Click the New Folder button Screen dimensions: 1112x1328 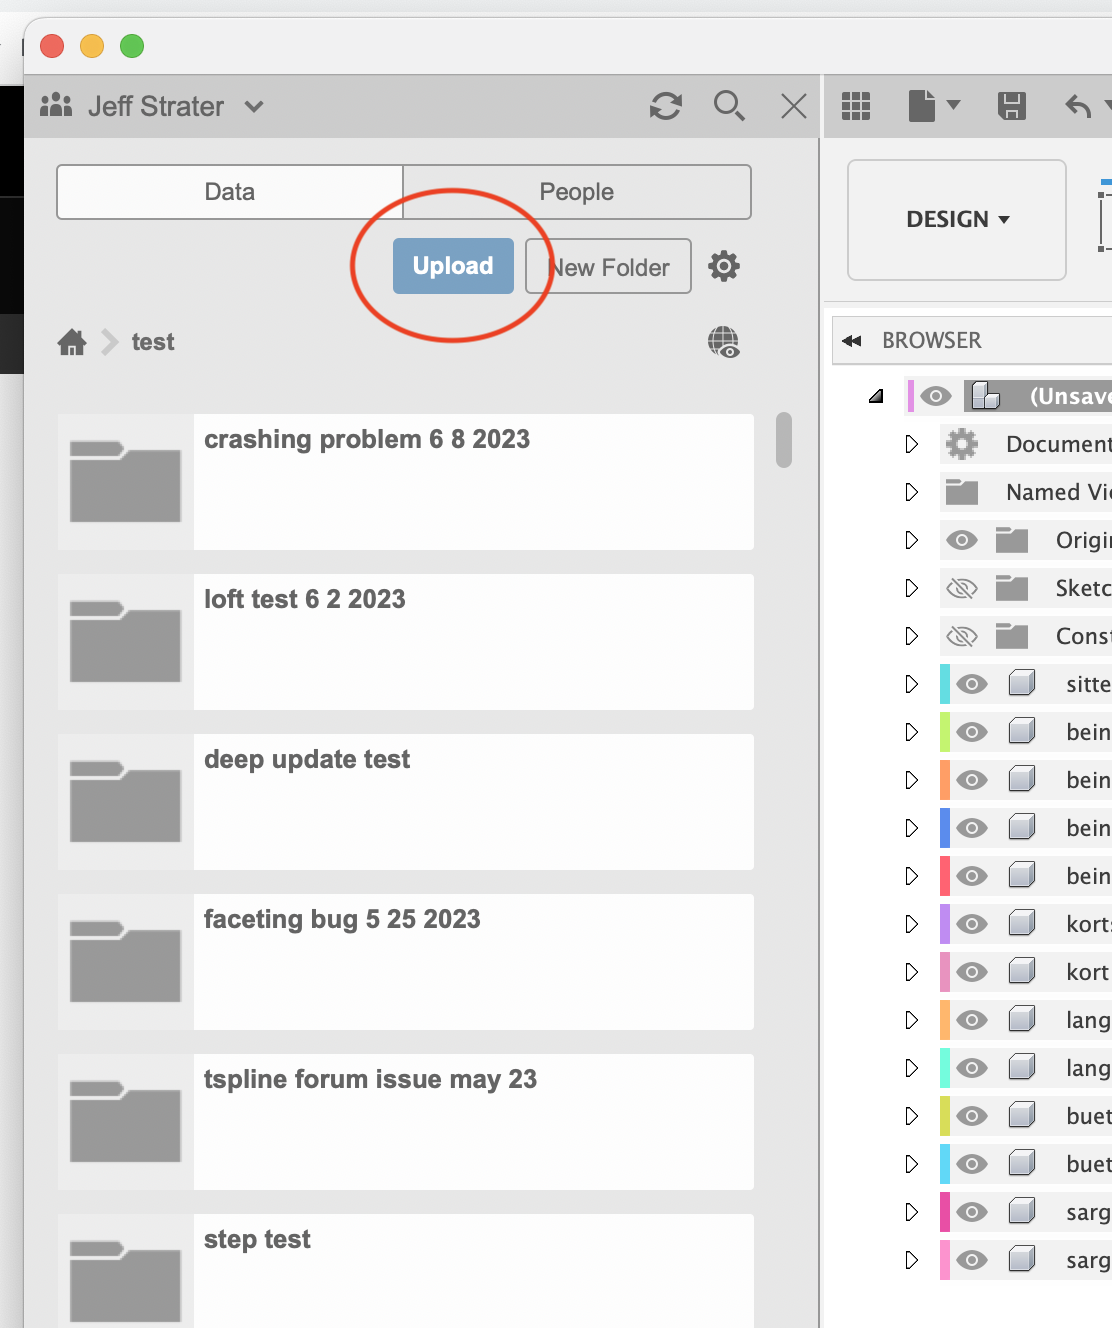tap(607, 266)
